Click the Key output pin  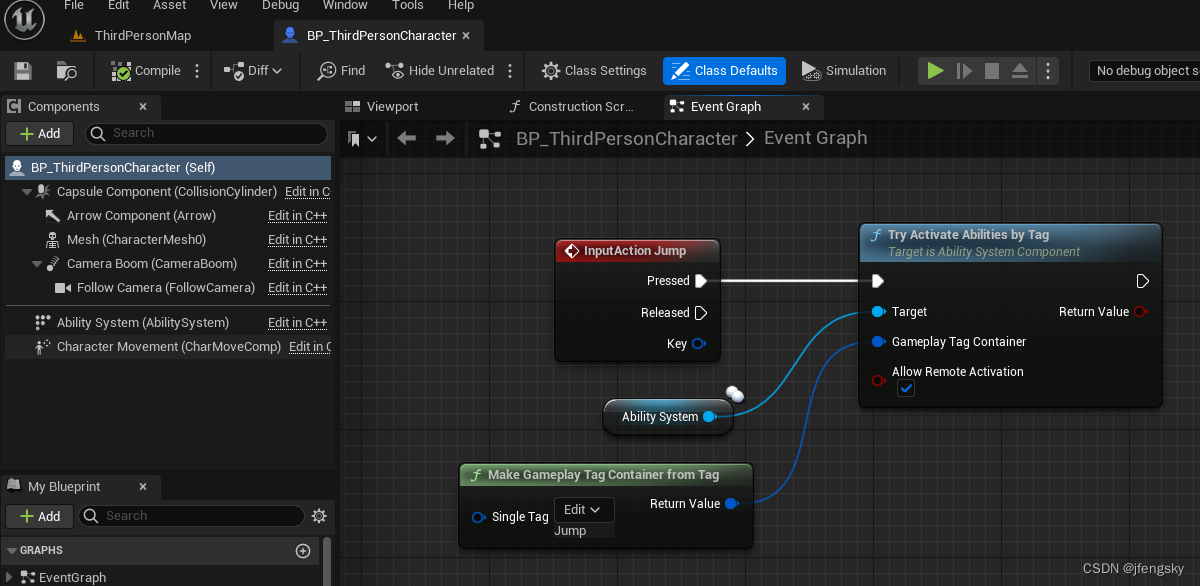coord(699,344)
